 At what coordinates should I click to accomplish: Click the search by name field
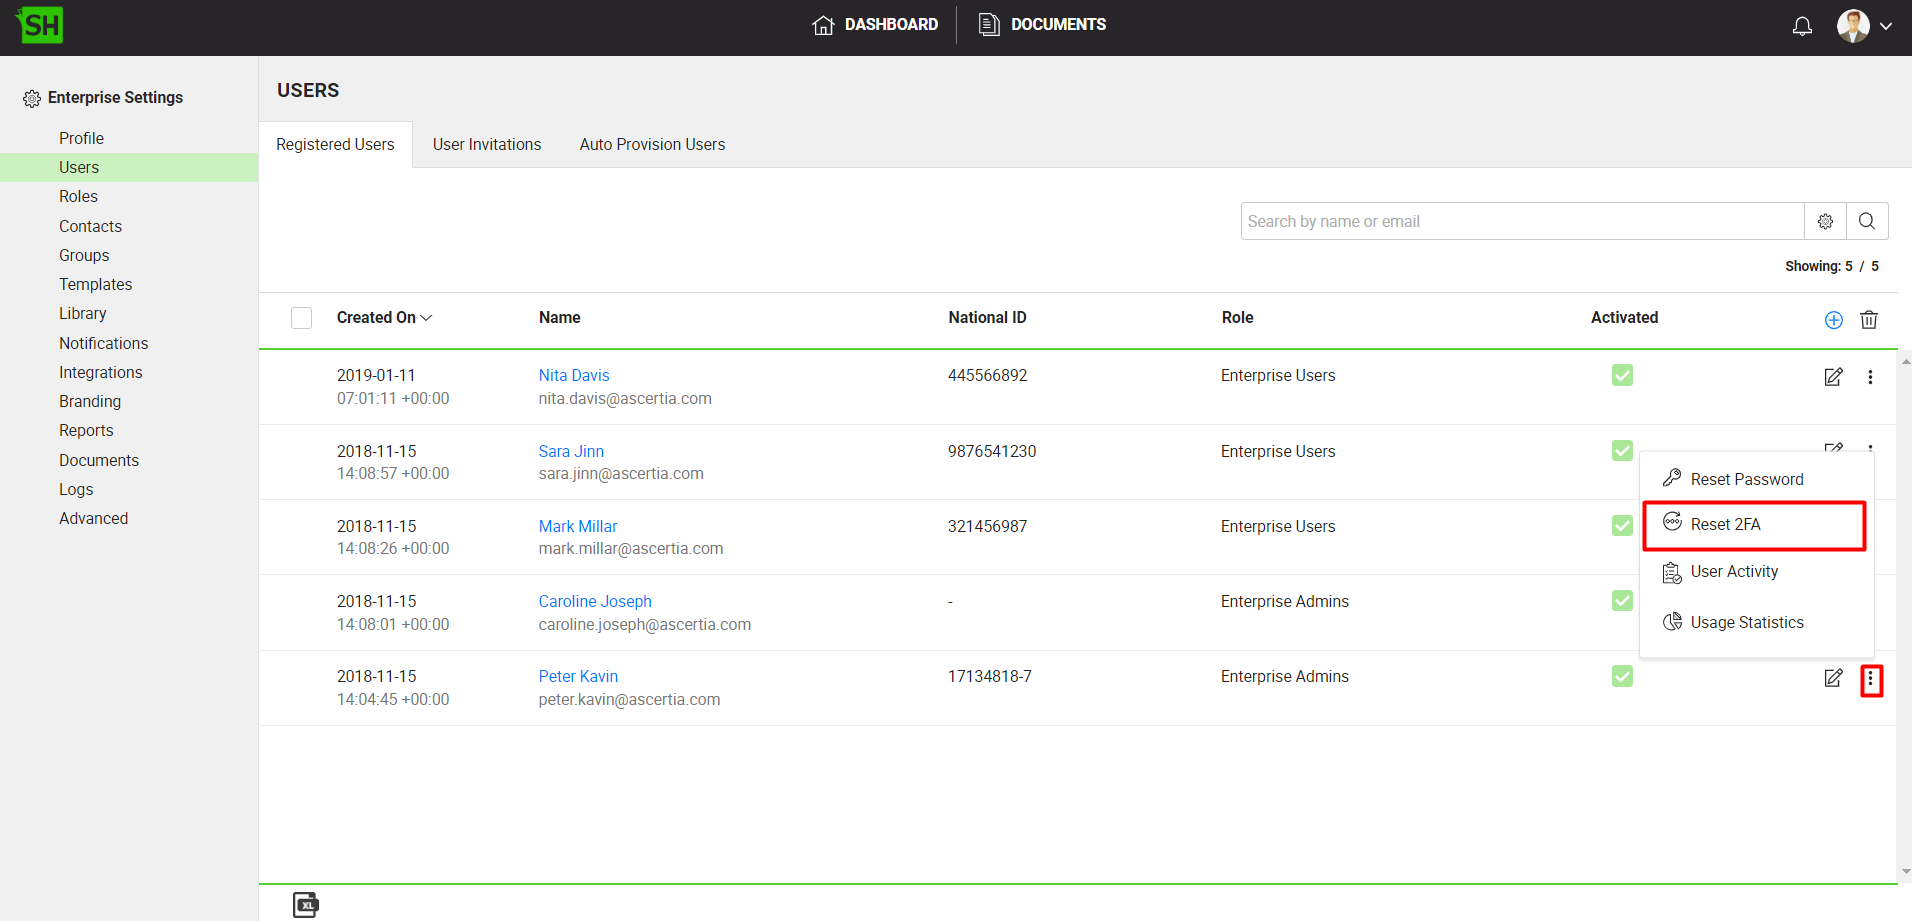click(1520, 221)
